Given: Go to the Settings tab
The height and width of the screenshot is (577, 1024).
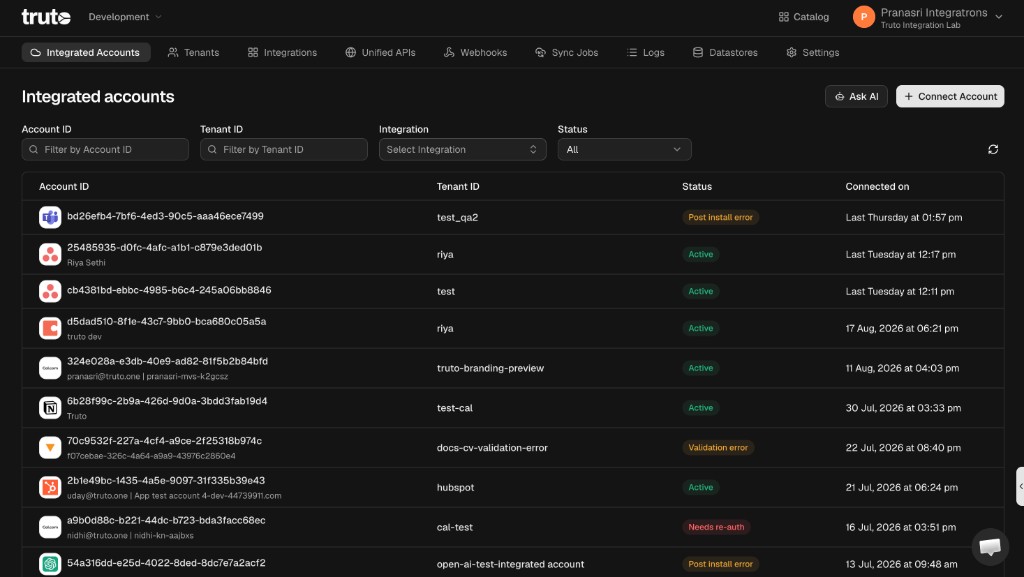Looking at the screenshot, I should (812, 52).
